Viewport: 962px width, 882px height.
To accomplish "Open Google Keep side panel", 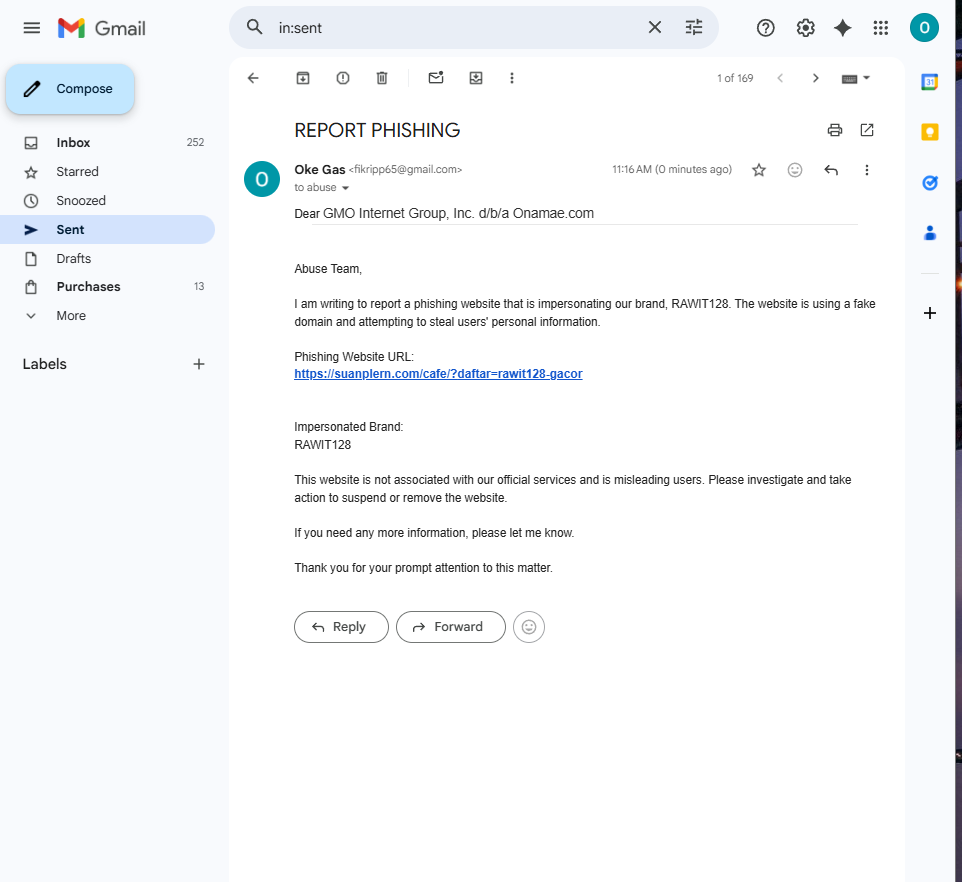I will coord(929,132).
